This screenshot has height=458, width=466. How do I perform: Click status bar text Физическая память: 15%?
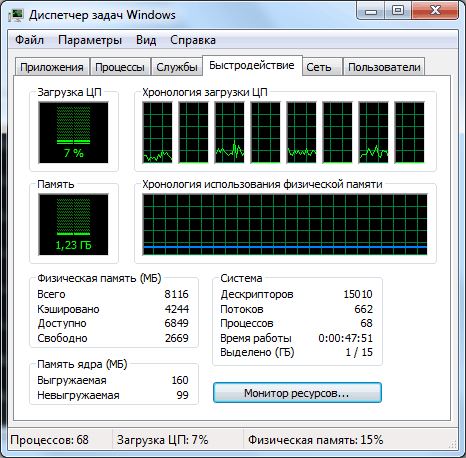click(315, 440)
